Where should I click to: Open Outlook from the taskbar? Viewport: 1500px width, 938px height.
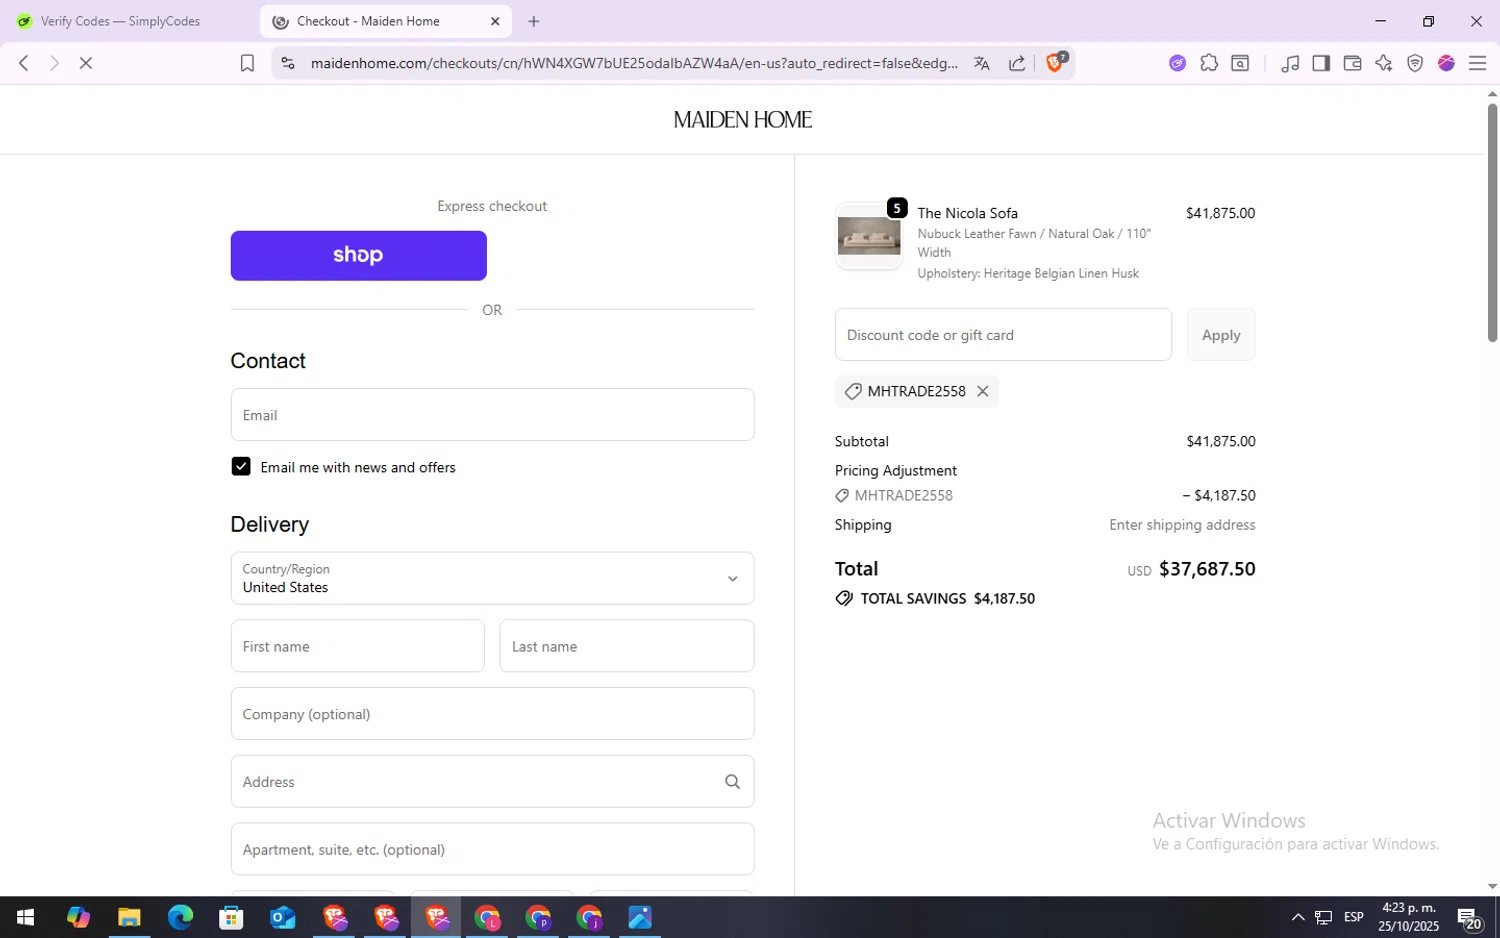coord(282,917)
